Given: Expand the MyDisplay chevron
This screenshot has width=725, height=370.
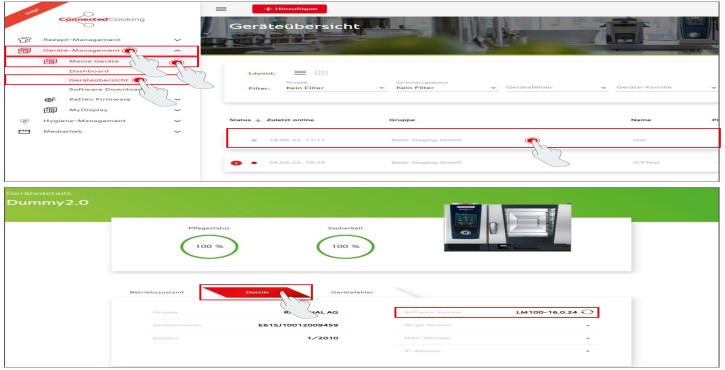Looking at the screenshot, I should (x=177, y=110).
